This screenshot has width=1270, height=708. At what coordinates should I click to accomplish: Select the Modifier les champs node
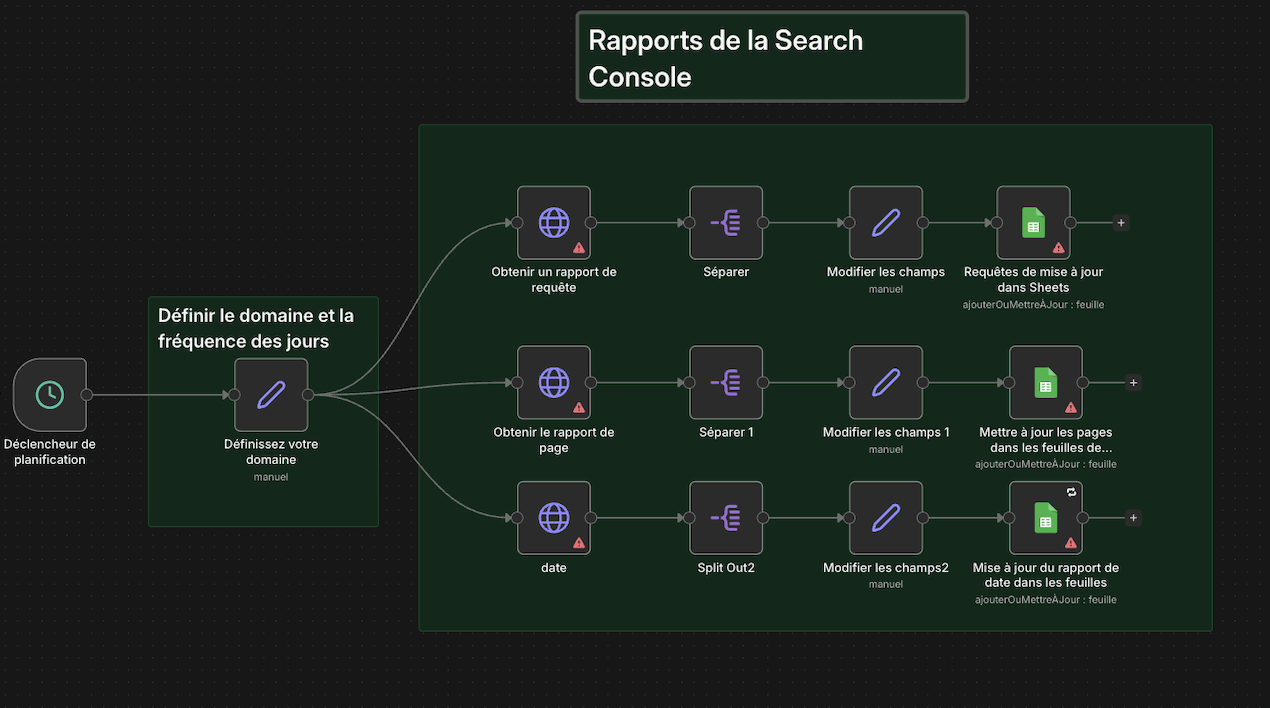tap(885, 223)
